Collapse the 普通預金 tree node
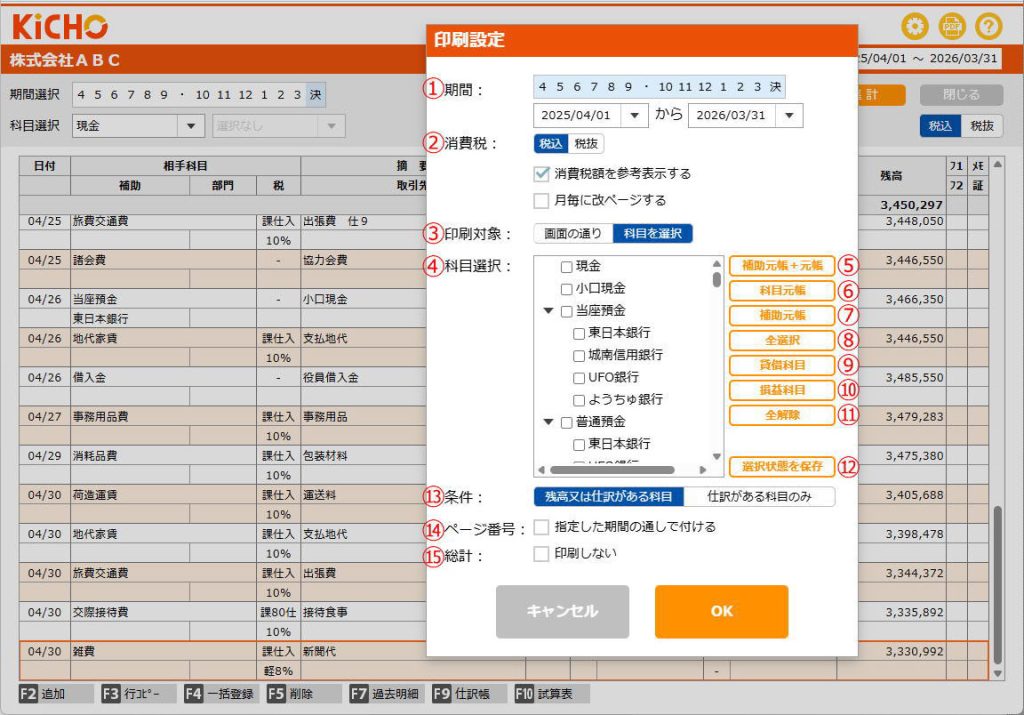1024x715 pixels. pos(549,422)
